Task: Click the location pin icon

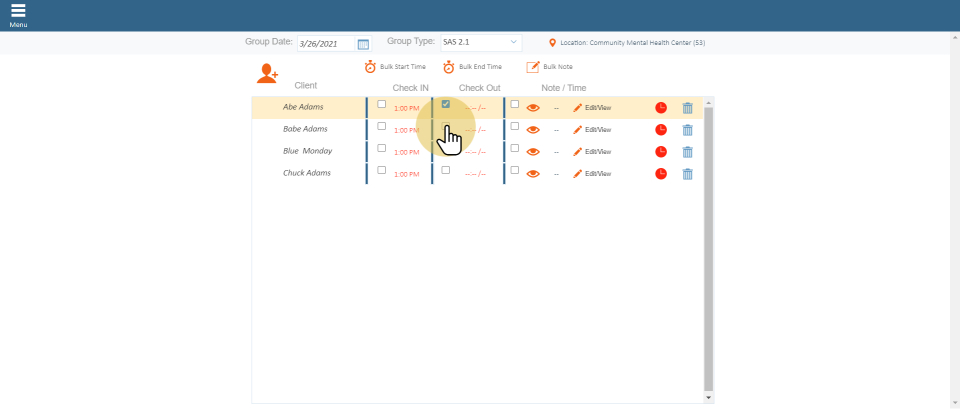Action: click(553, 43)
